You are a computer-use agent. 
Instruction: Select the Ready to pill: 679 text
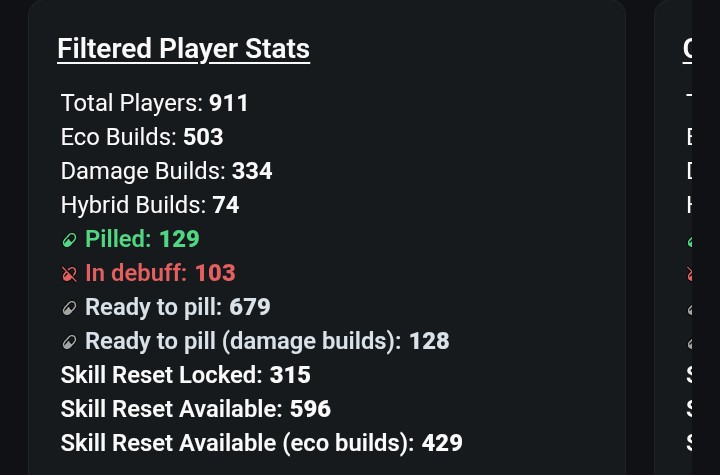[178, 307]
